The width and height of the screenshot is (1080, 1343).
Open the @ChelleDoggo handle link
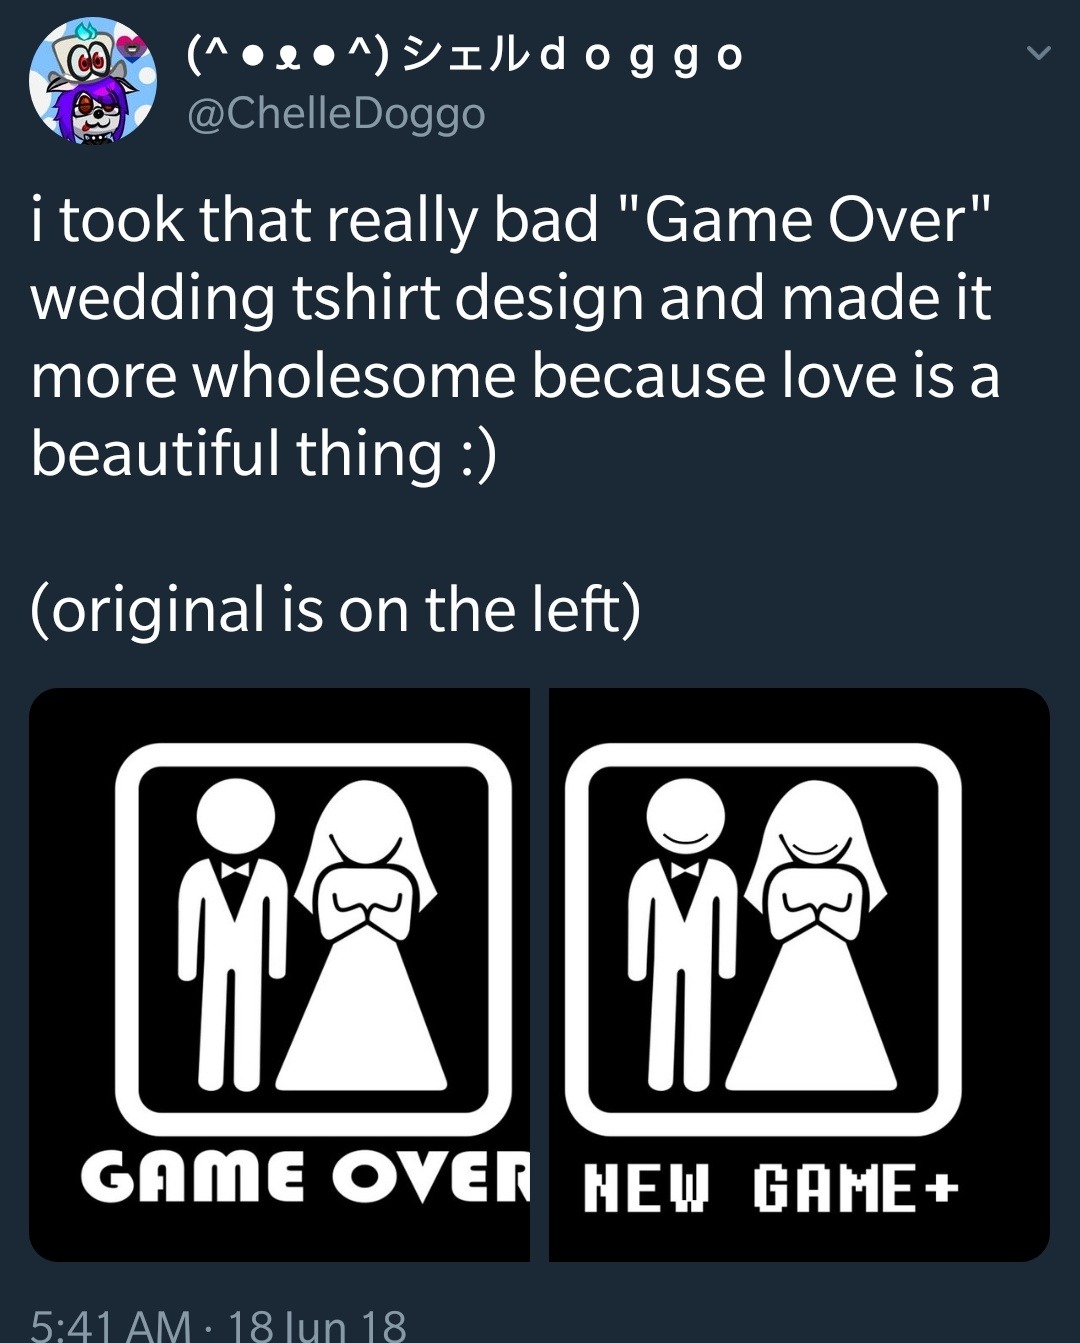coord(336,114)
